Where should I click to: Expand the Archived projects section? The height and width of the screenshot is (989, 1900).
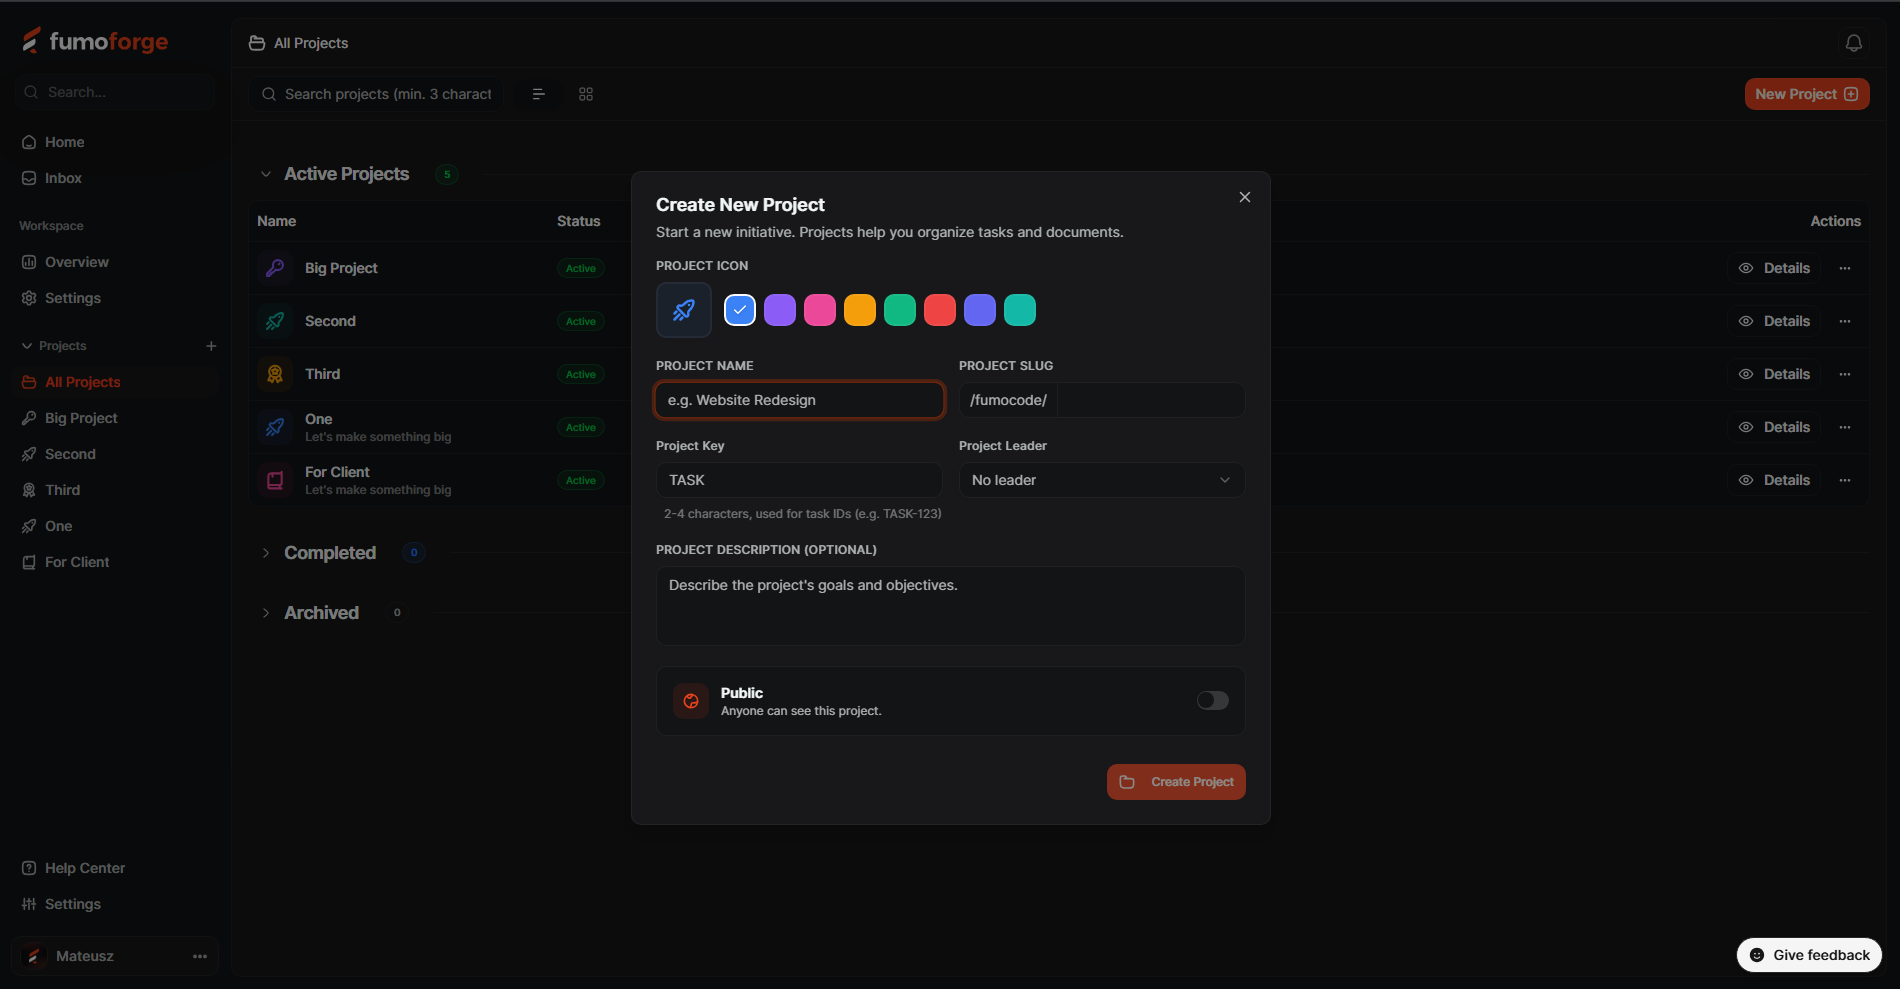(266, 613)
